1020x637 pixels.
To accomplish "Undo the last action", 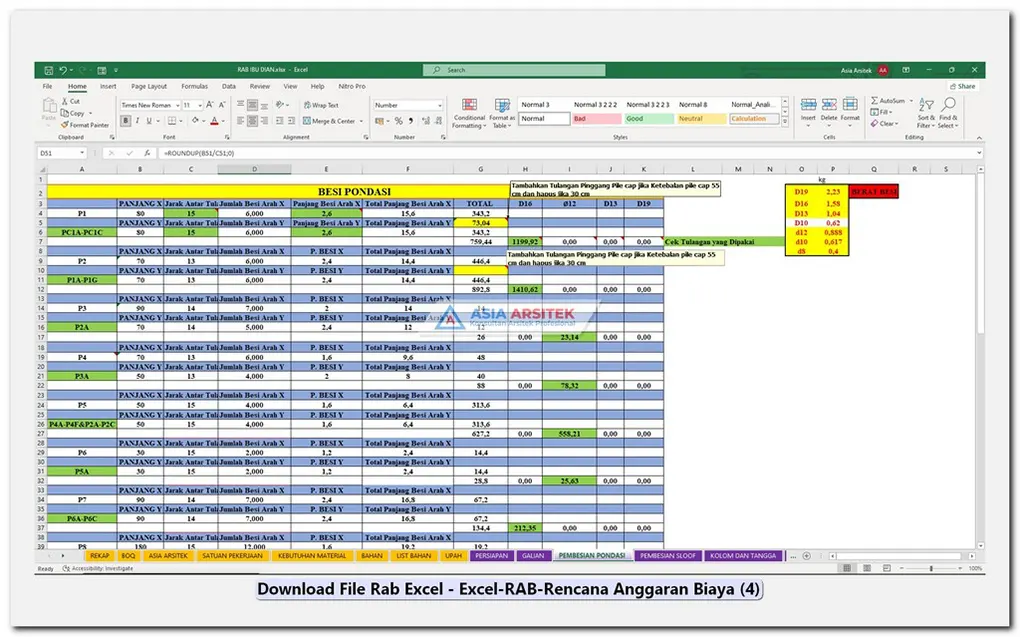I will pyautogui.click(x=63, y=70).
